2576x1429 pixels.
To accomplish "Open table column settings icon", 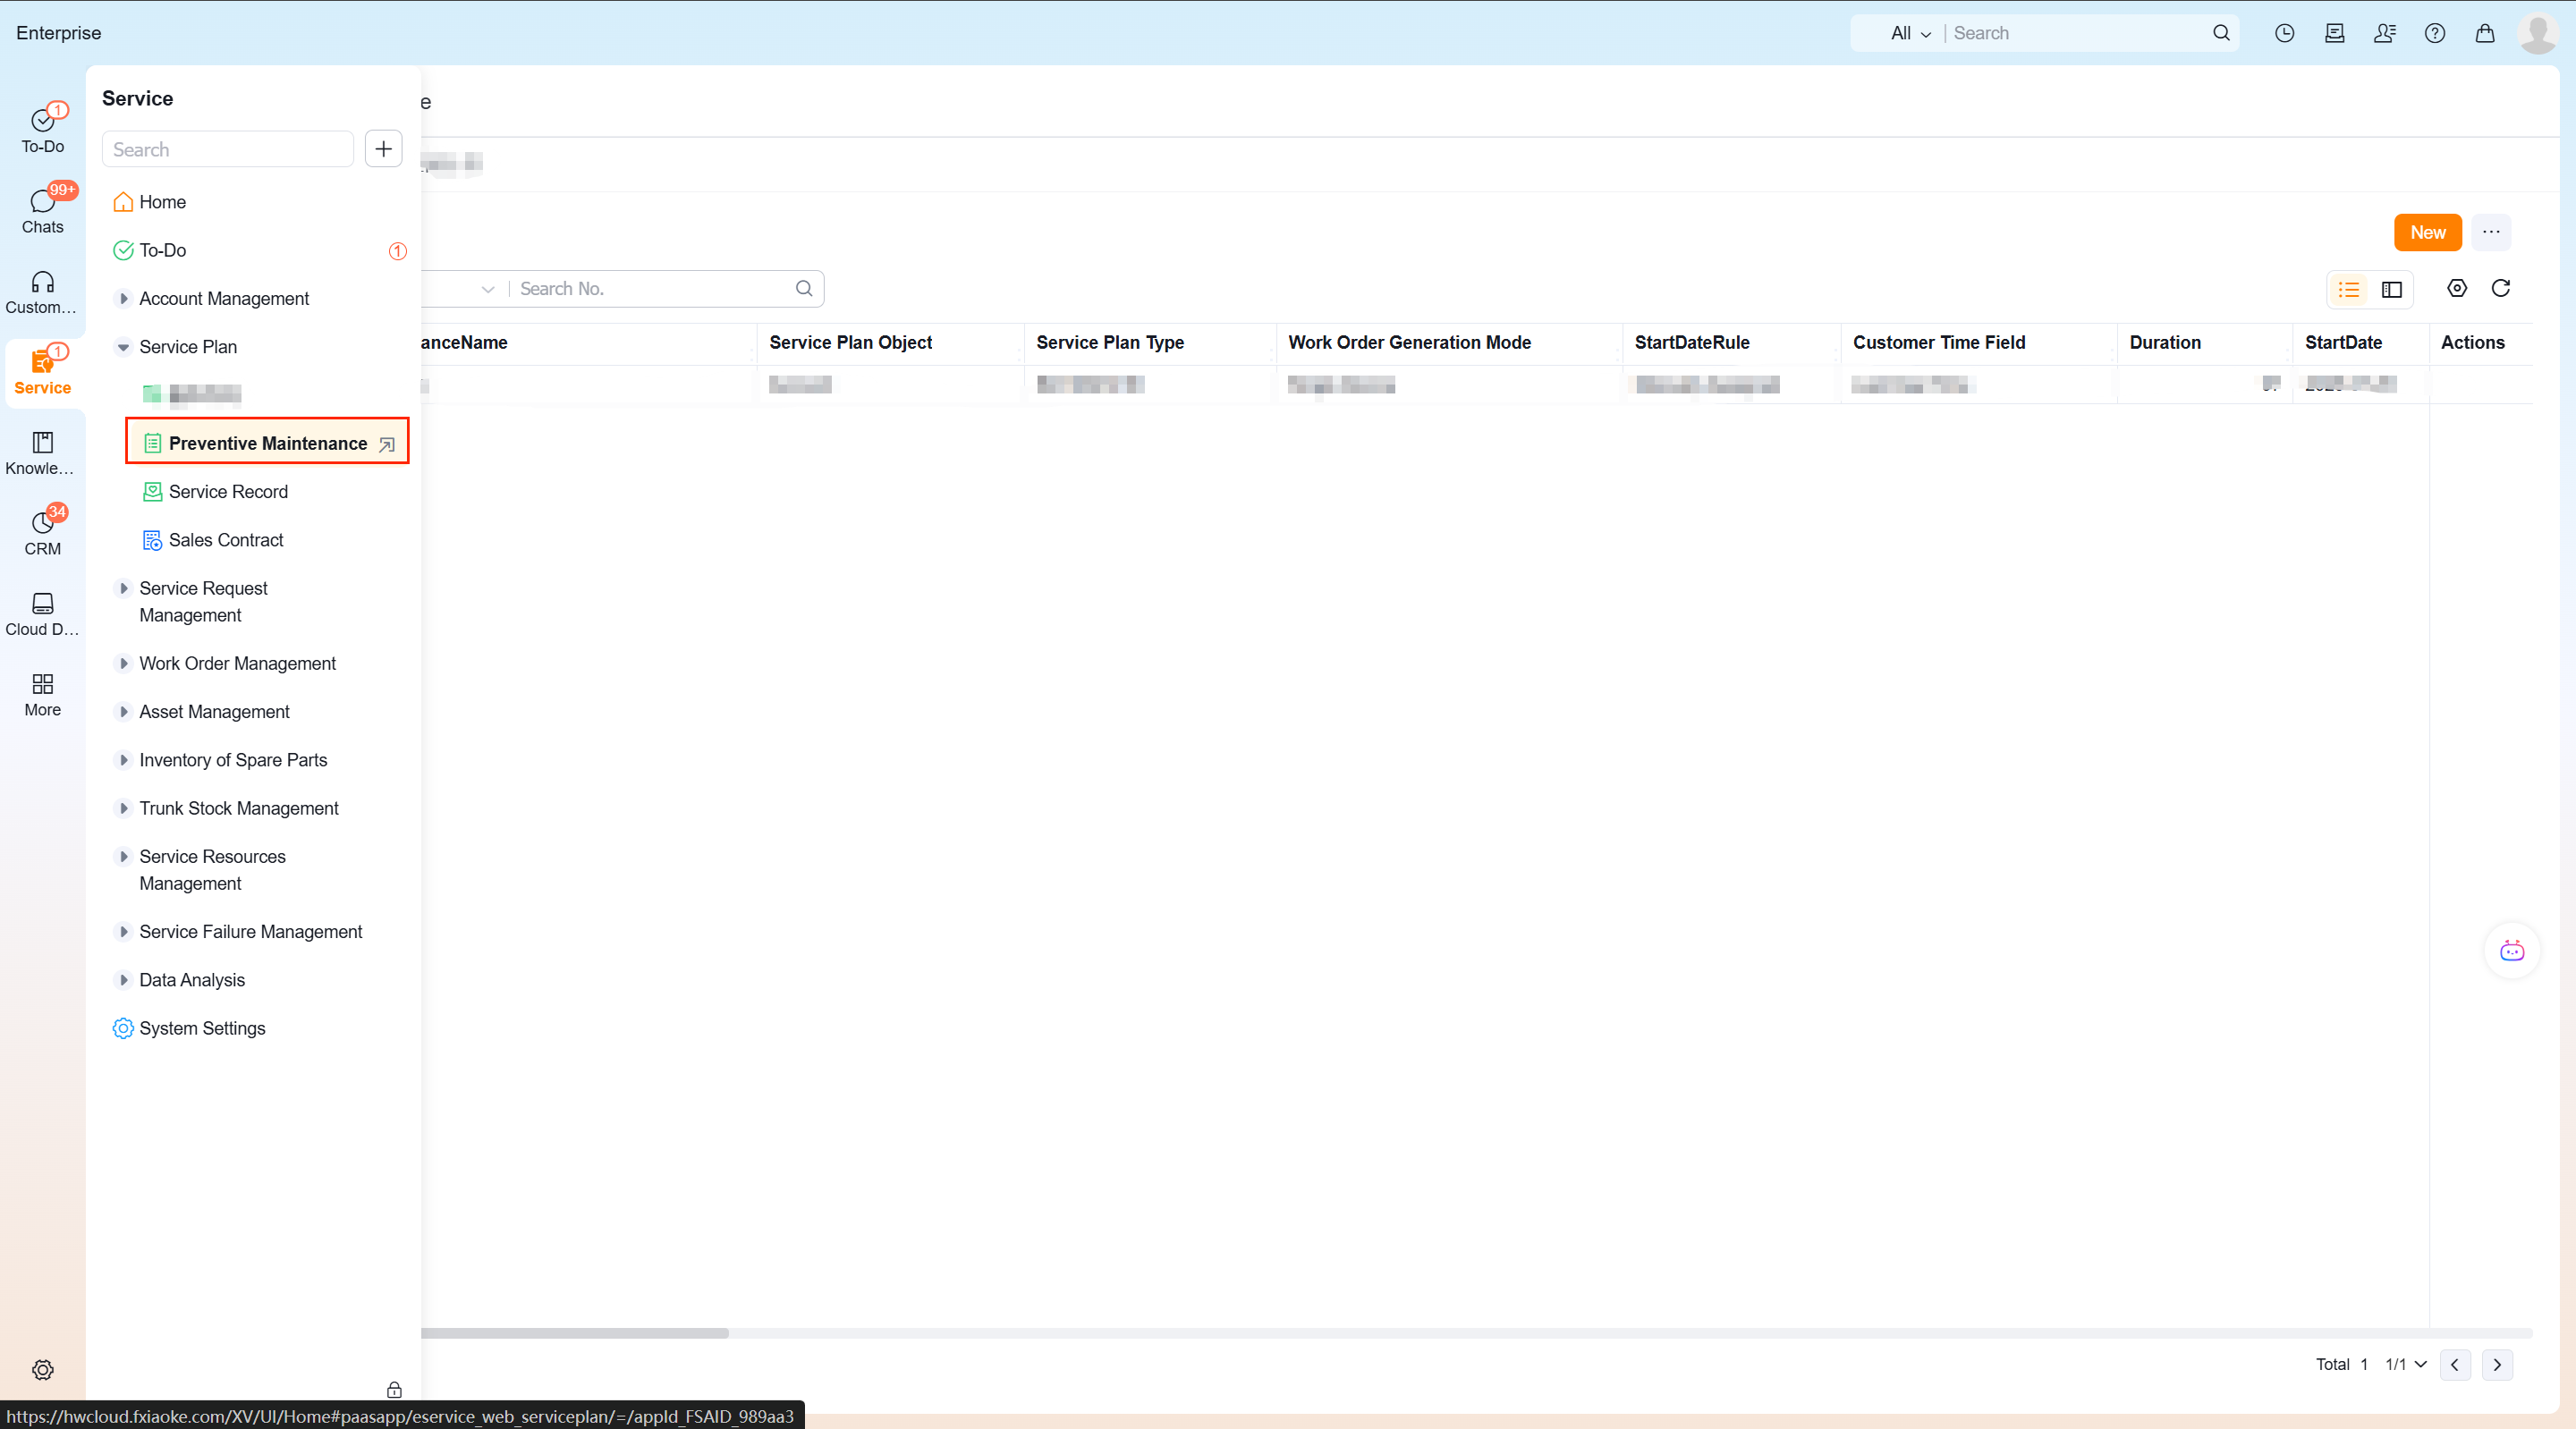I will click(2456, 288).
